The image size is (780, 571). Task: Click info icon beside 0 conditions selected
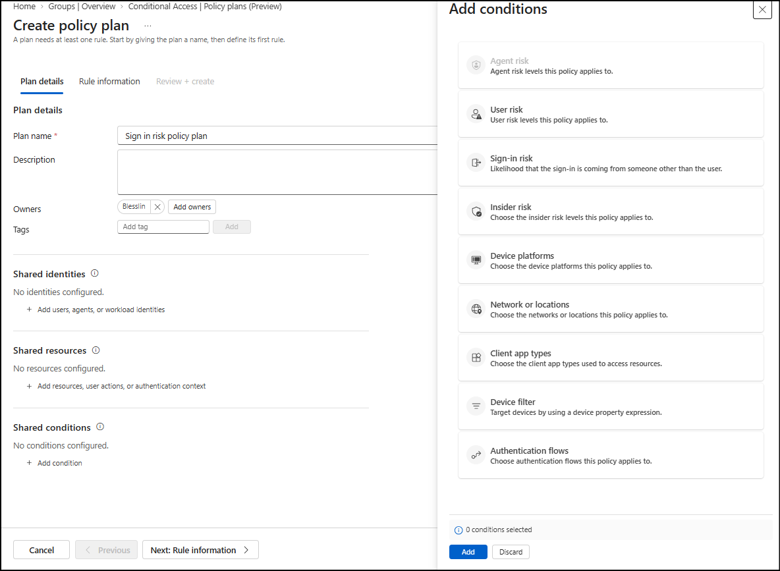(x=458, y=530)
